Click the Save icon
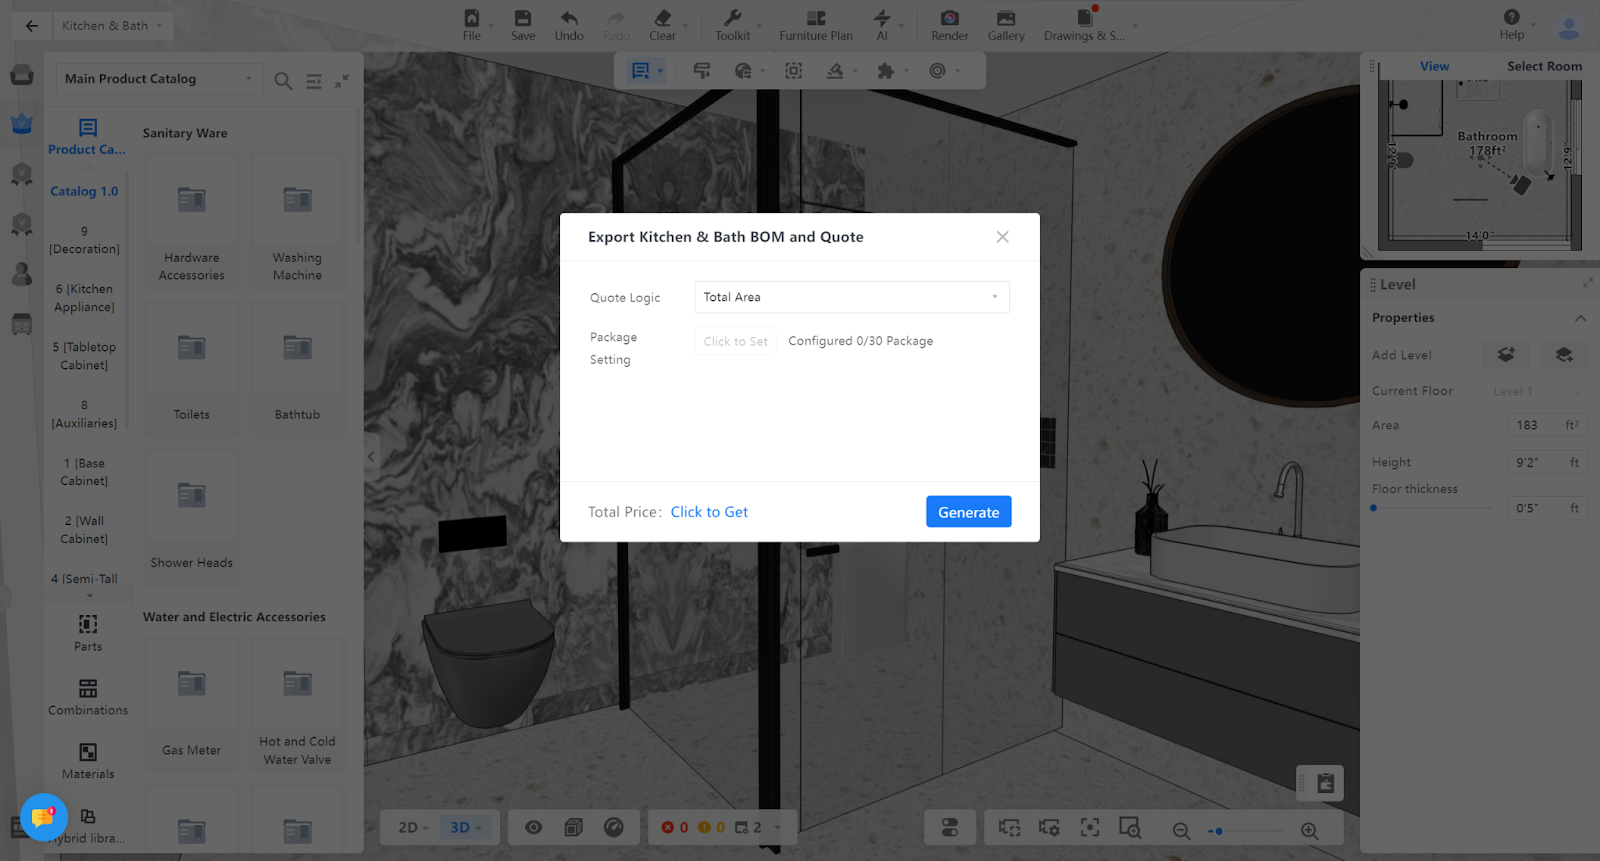This screenshot has height=861, width=1600. pos(522,19)
